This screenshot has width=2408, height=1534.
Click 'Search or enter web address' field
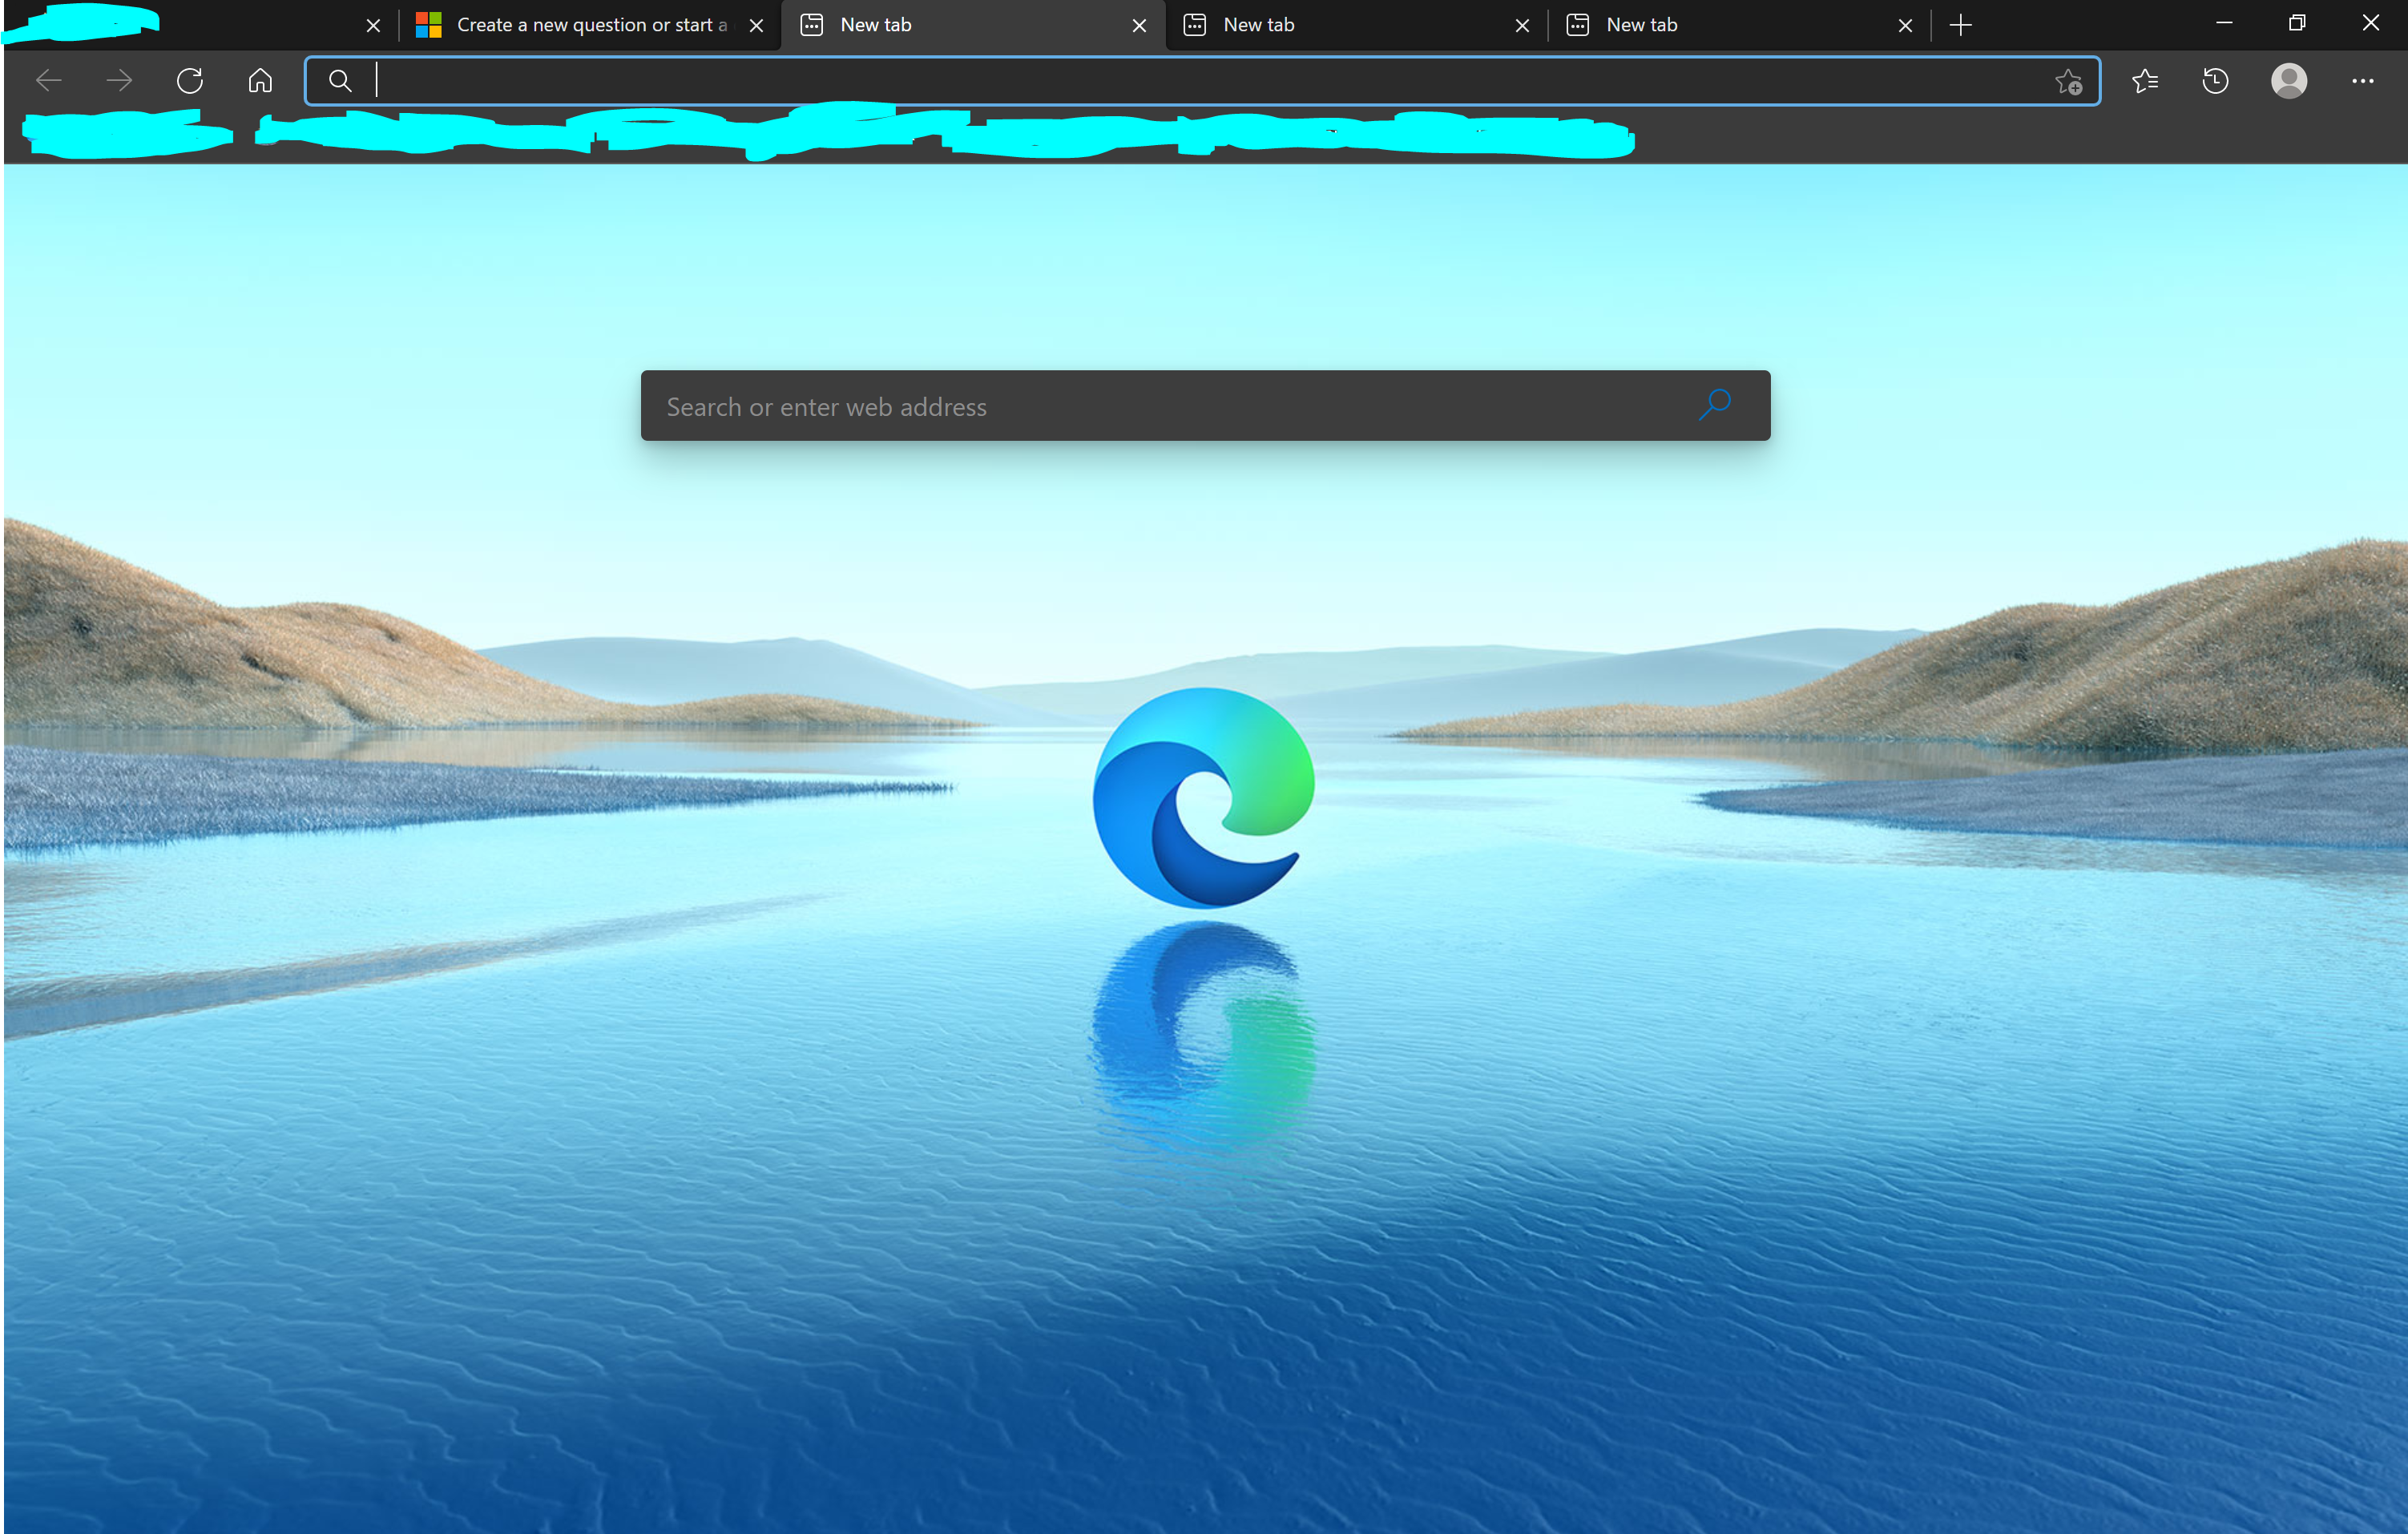(x=1150, y=406)
